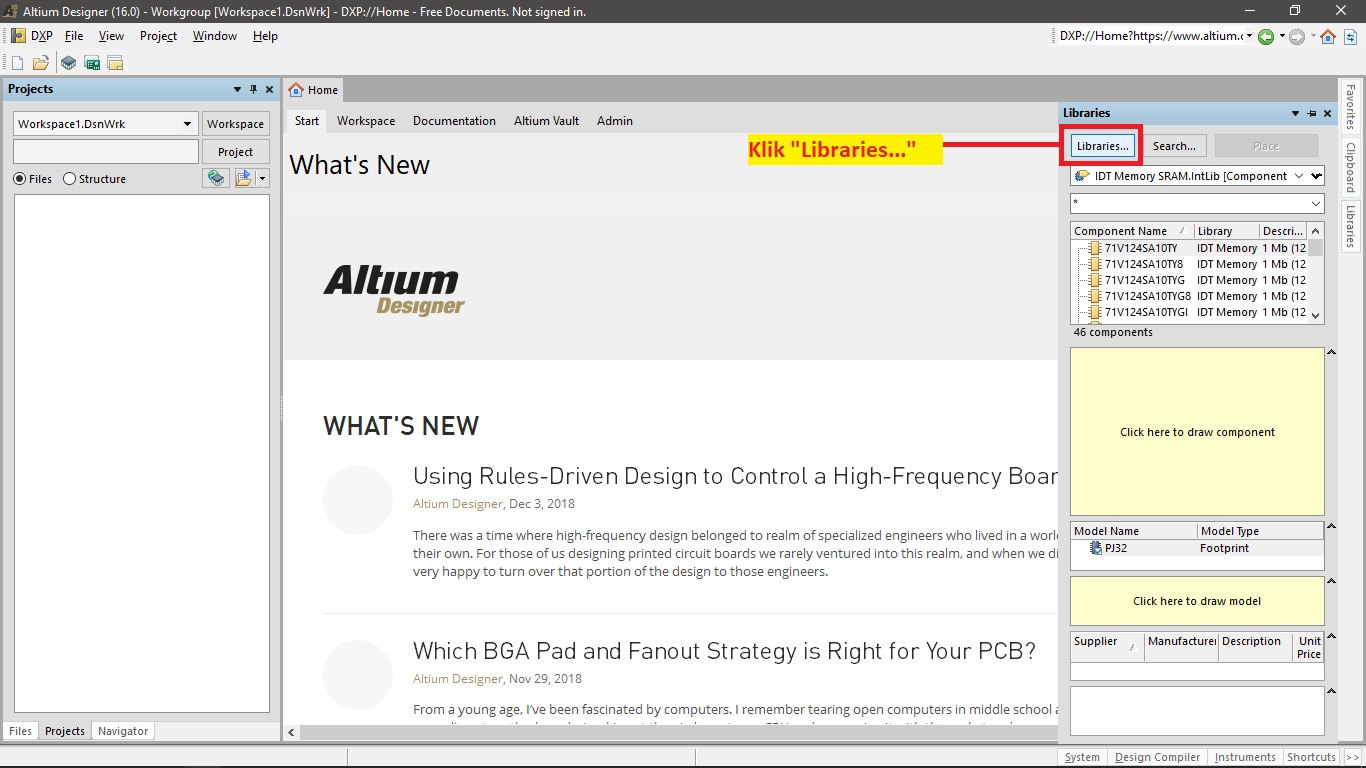
Task: Close the Projects panel
Action: click(269, 89)
